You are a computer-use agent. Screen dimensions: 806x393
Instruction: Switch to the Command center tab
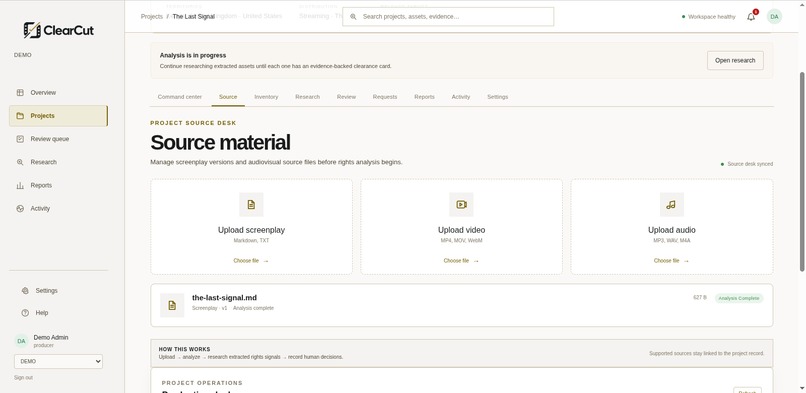coord(179,97)
